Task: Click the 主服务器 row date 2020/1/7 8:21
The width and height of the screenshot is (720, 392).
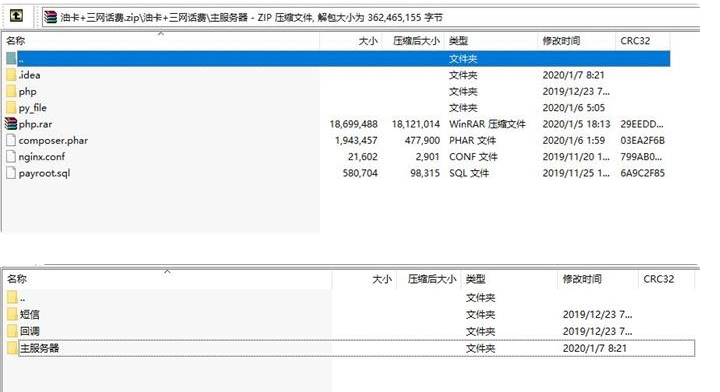Action: click(595, 348)
